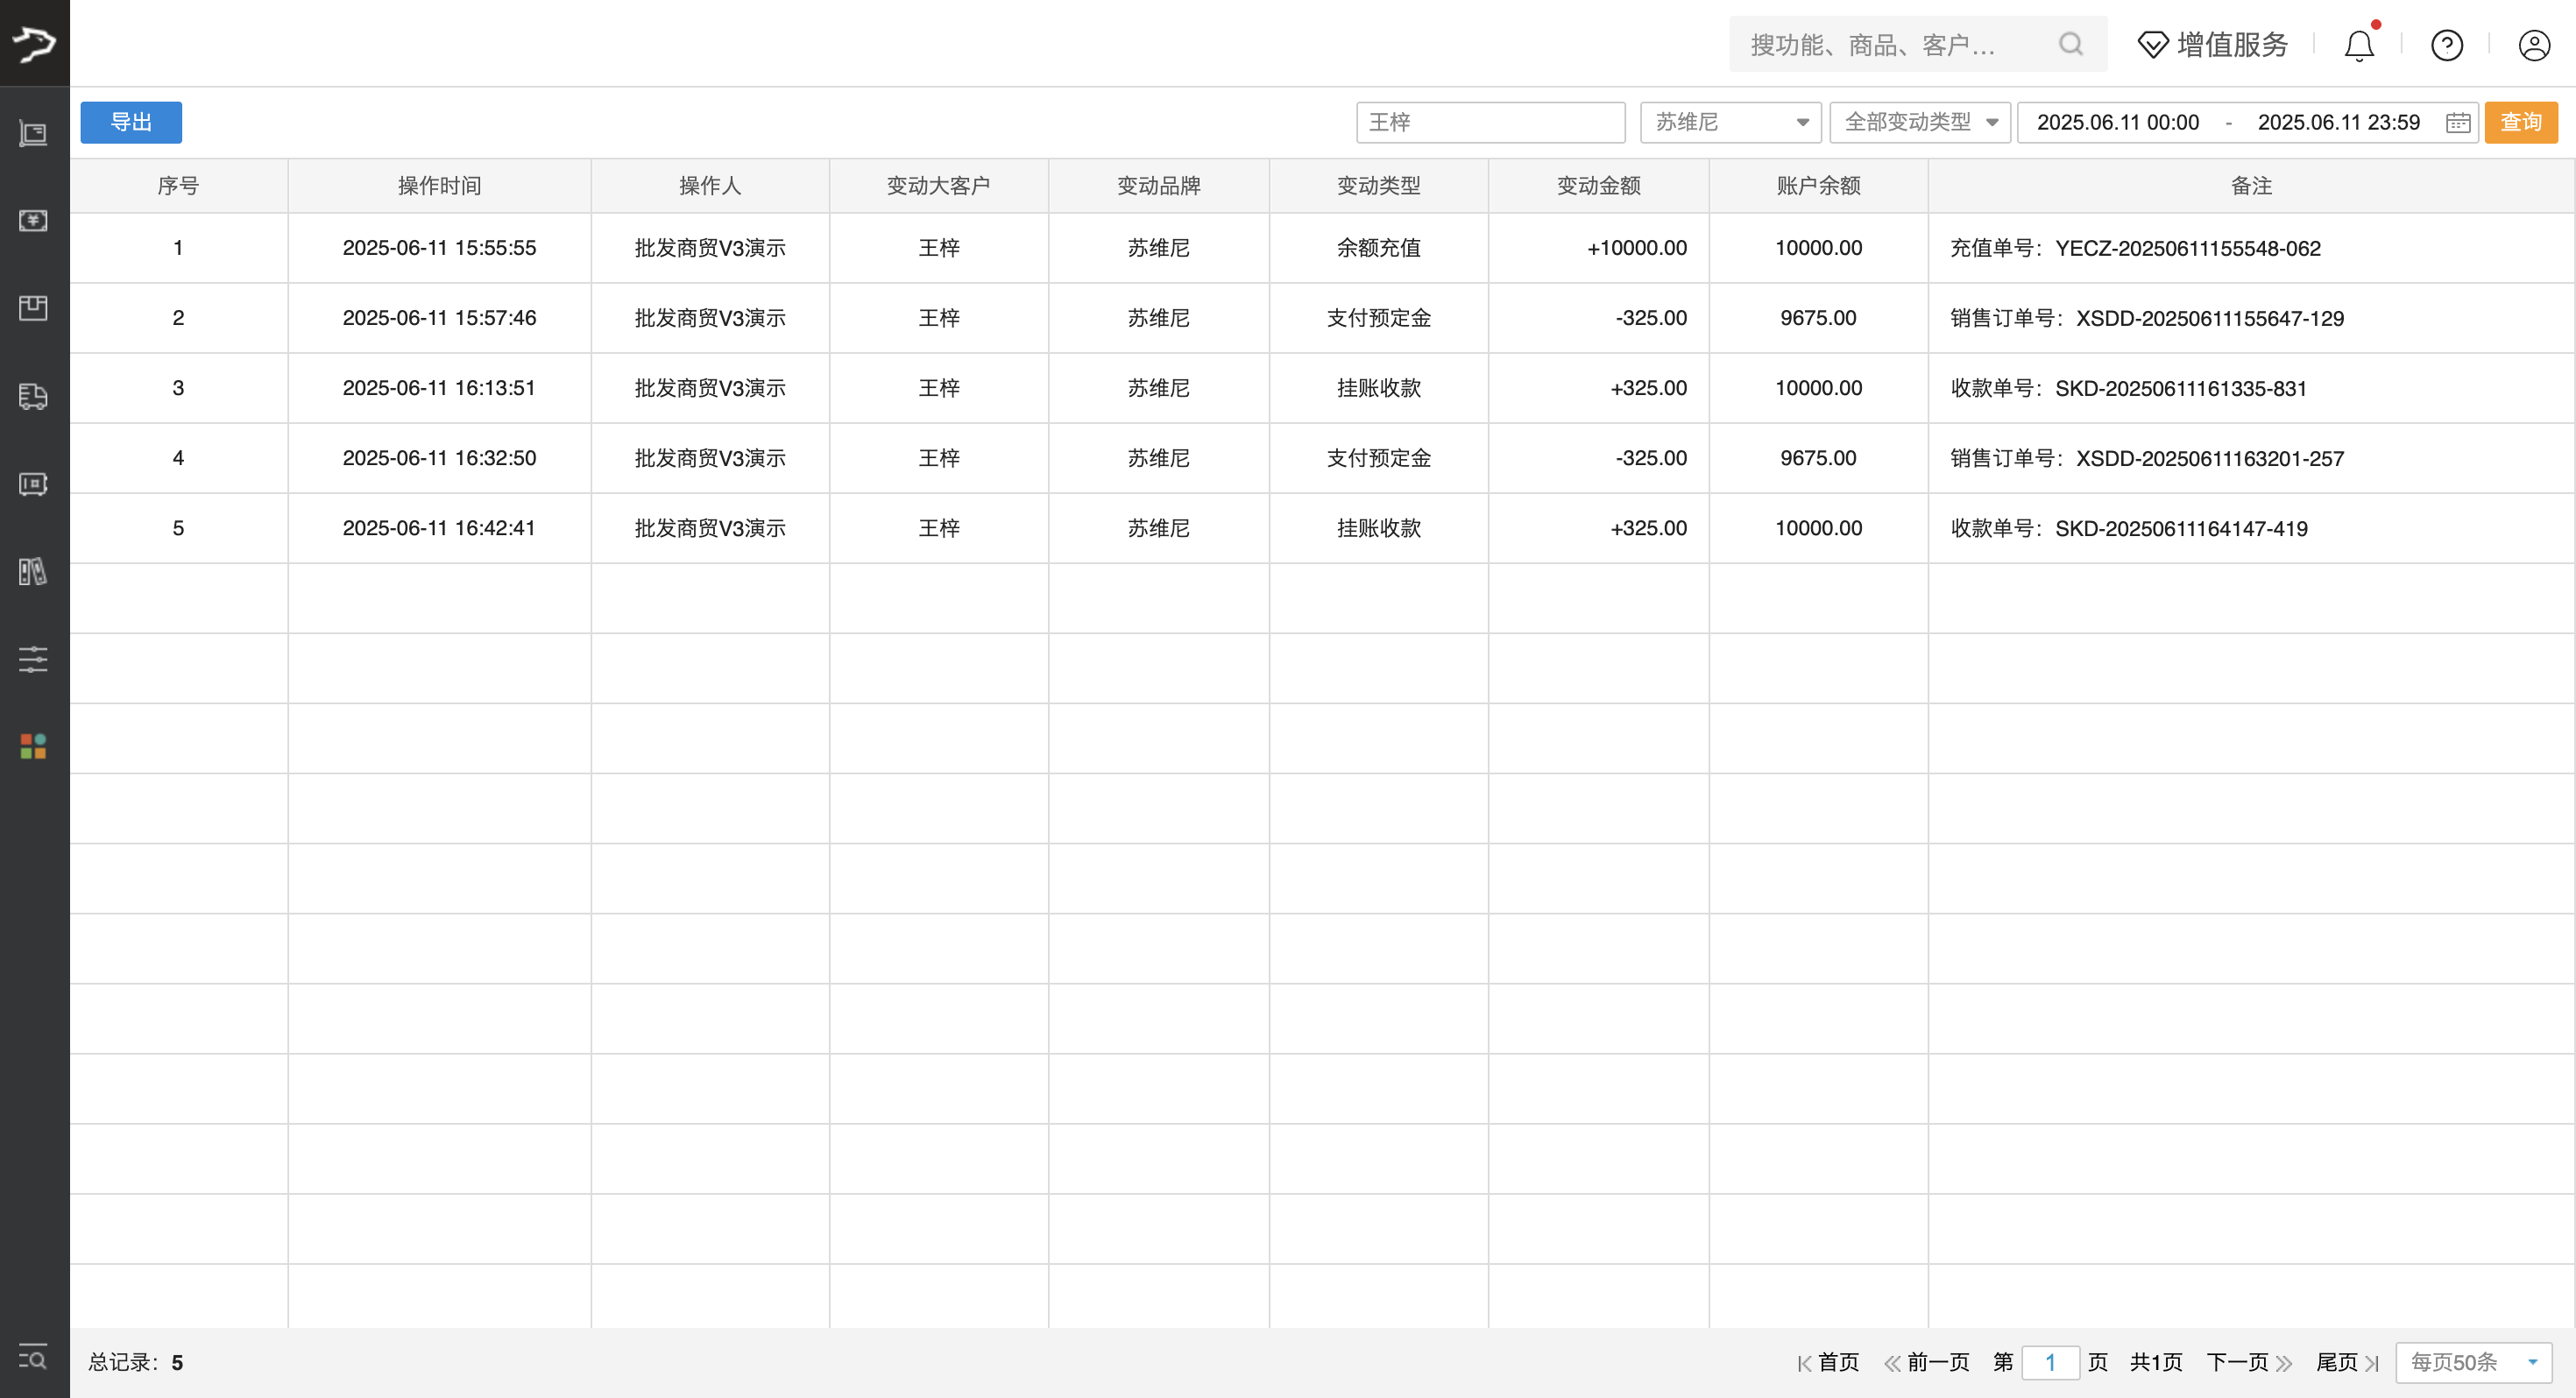Screen dimensions: 2576x1398
Task: Open the 苏维尼 brand dropdown
Action: (1730, 122)
